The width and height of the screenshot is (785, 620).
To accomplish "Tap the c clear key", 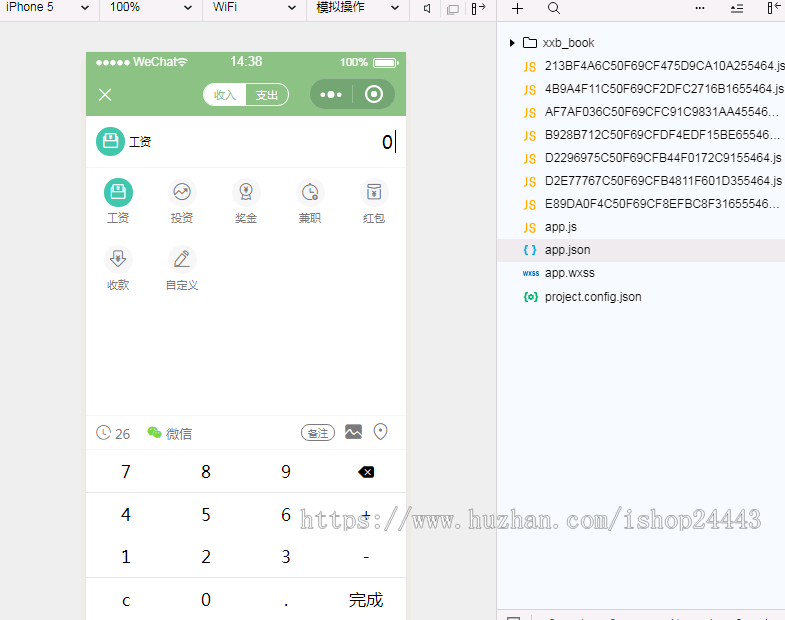I will pyautogui.click(x=126, y=599).
